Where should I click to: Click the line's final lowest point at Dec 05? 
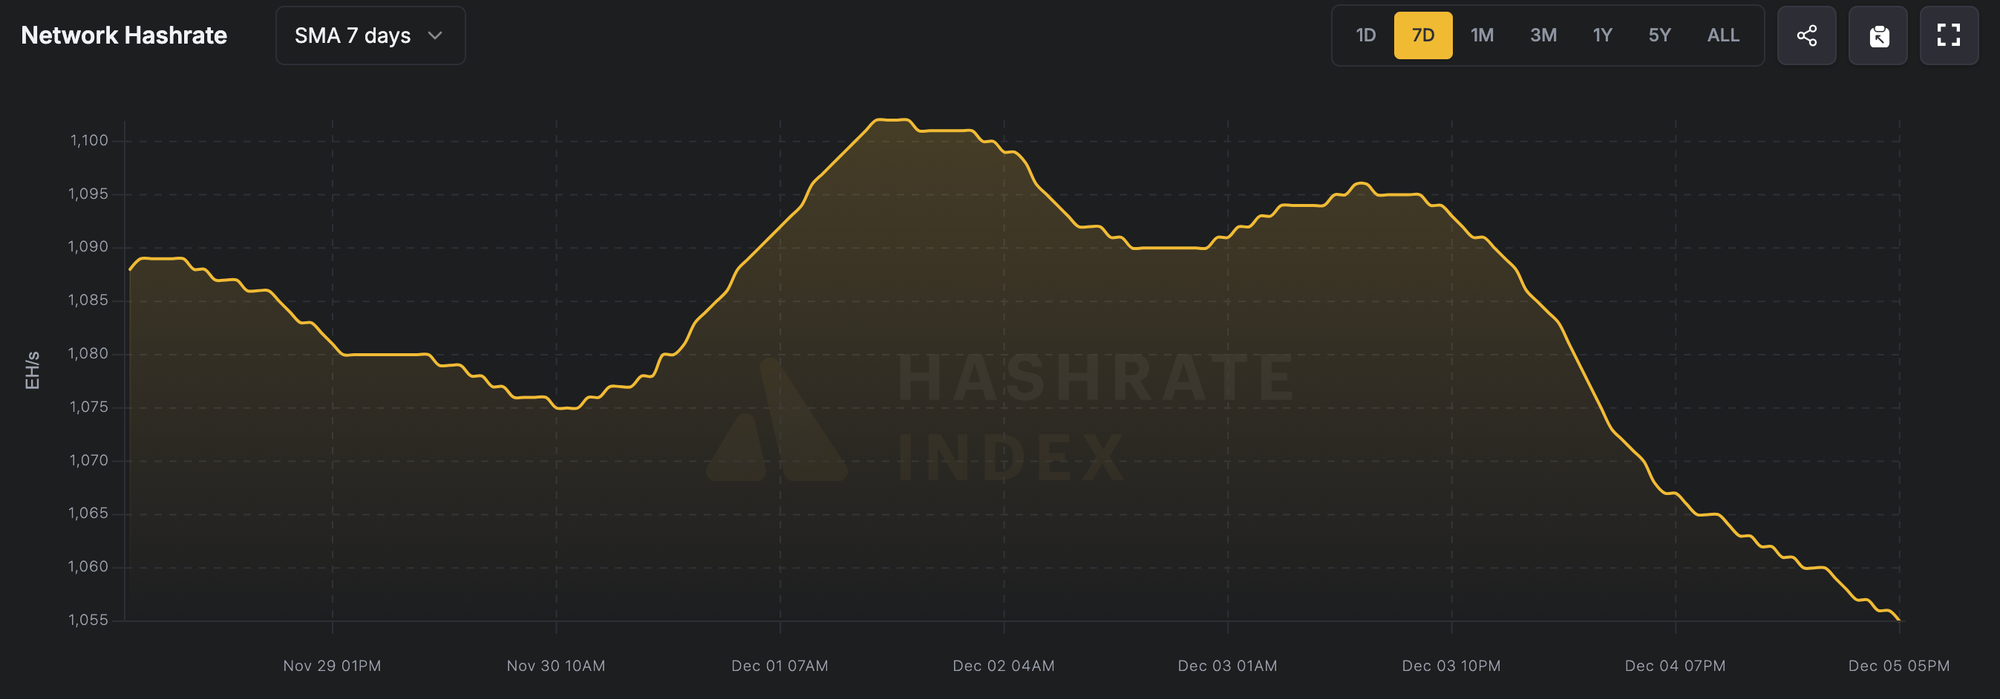point(1898,619)
